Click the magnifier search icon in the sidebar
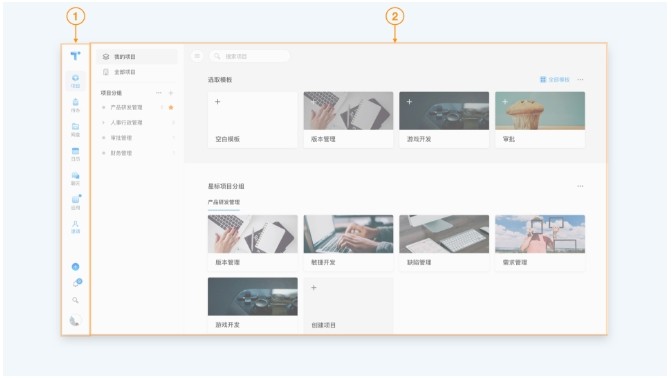The height and width of the screenshot is (378, 672). pos(75,300)
